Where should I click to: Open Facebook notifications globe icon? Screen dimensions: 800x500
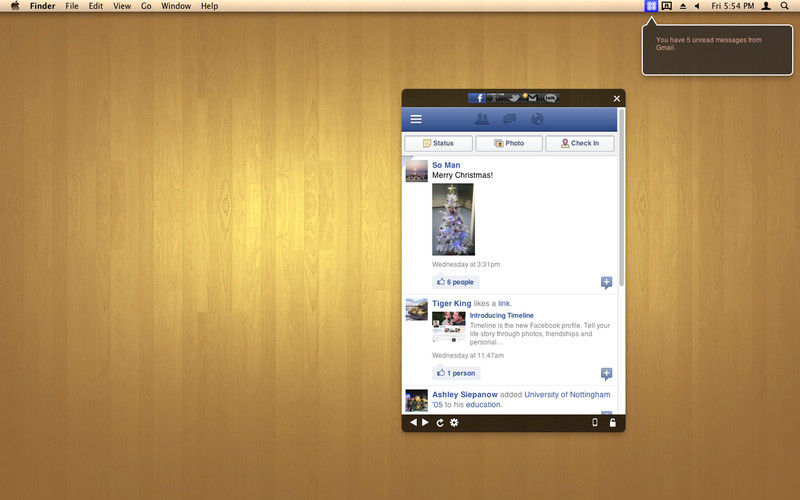(537, 119)
